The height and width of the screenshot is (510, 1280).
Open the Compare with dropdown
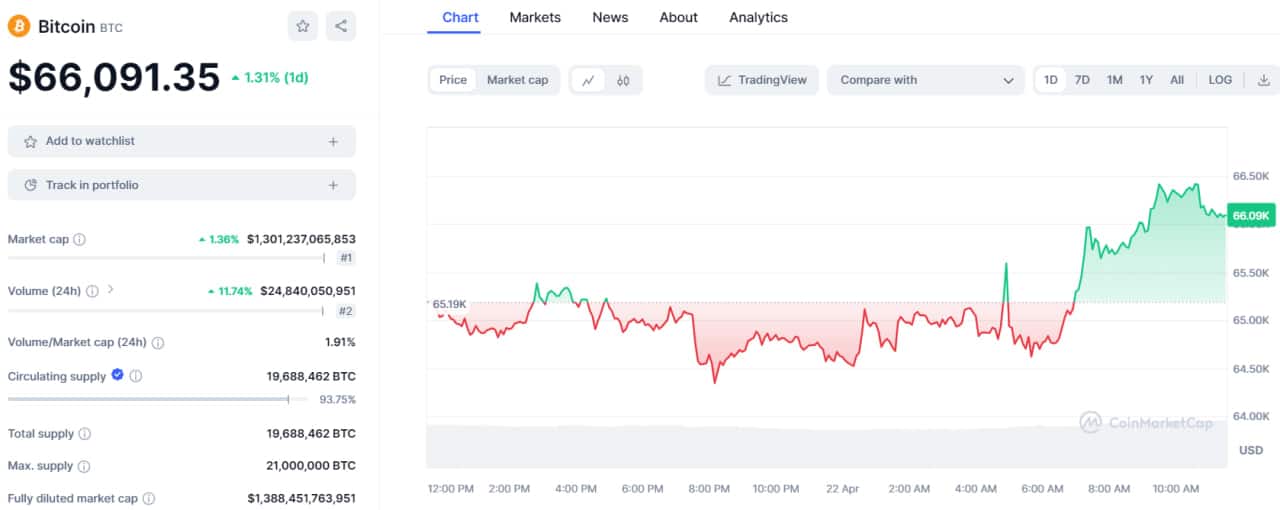(x=926, y=80)
